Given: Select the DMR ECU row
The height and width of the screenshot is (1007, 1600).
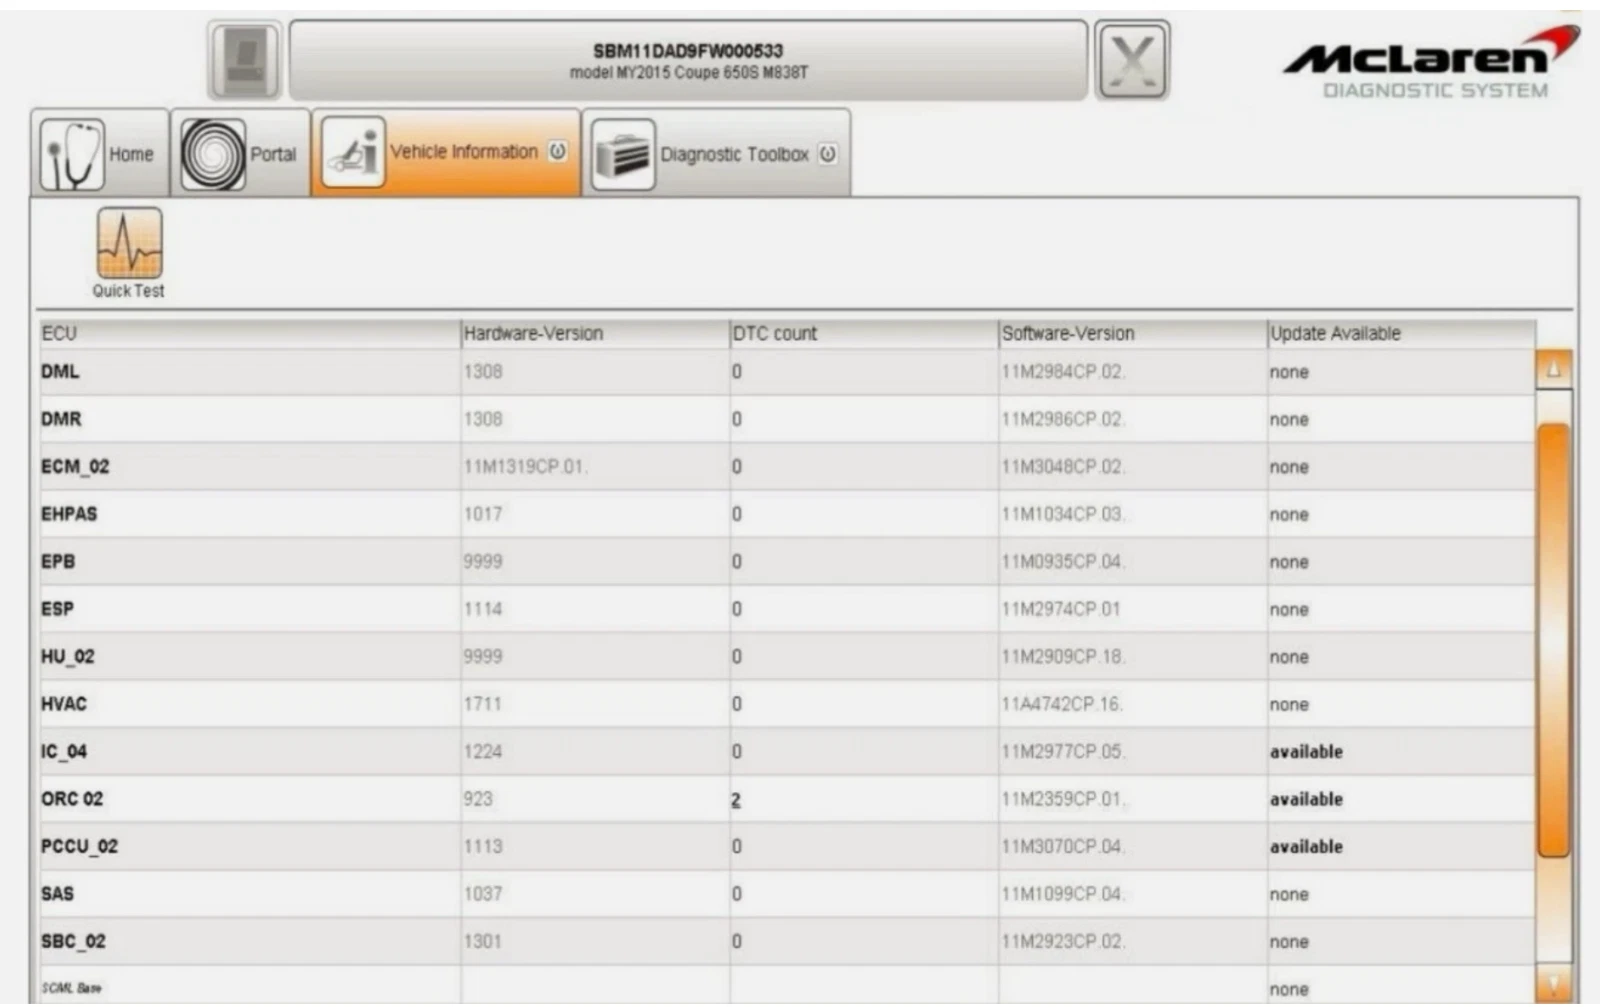Looking at the screenshot, I should click(786, 419).
